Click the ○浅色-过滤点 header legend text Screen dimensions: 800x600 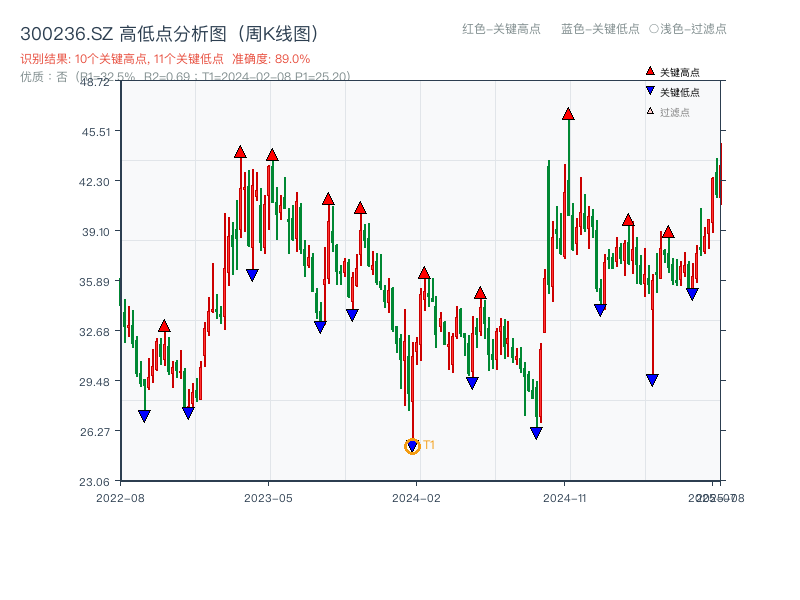click(x=688, y=29)
